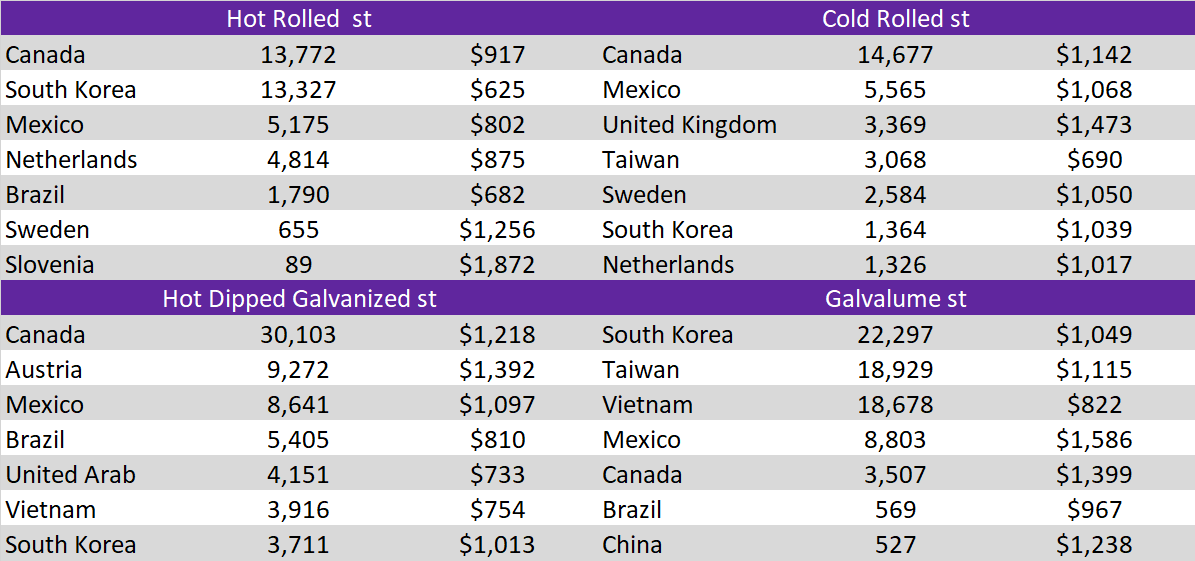Click the Slovenia country cell

point(50,265)
